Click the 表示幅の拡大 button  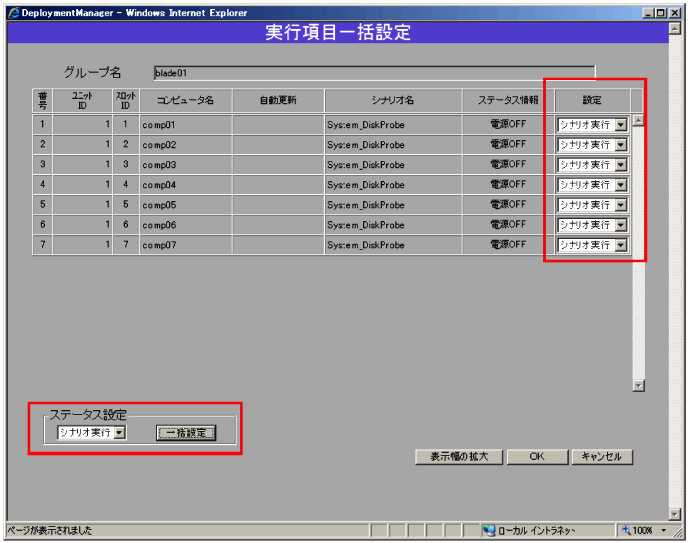pyautogui.click(x=459, y=457)
